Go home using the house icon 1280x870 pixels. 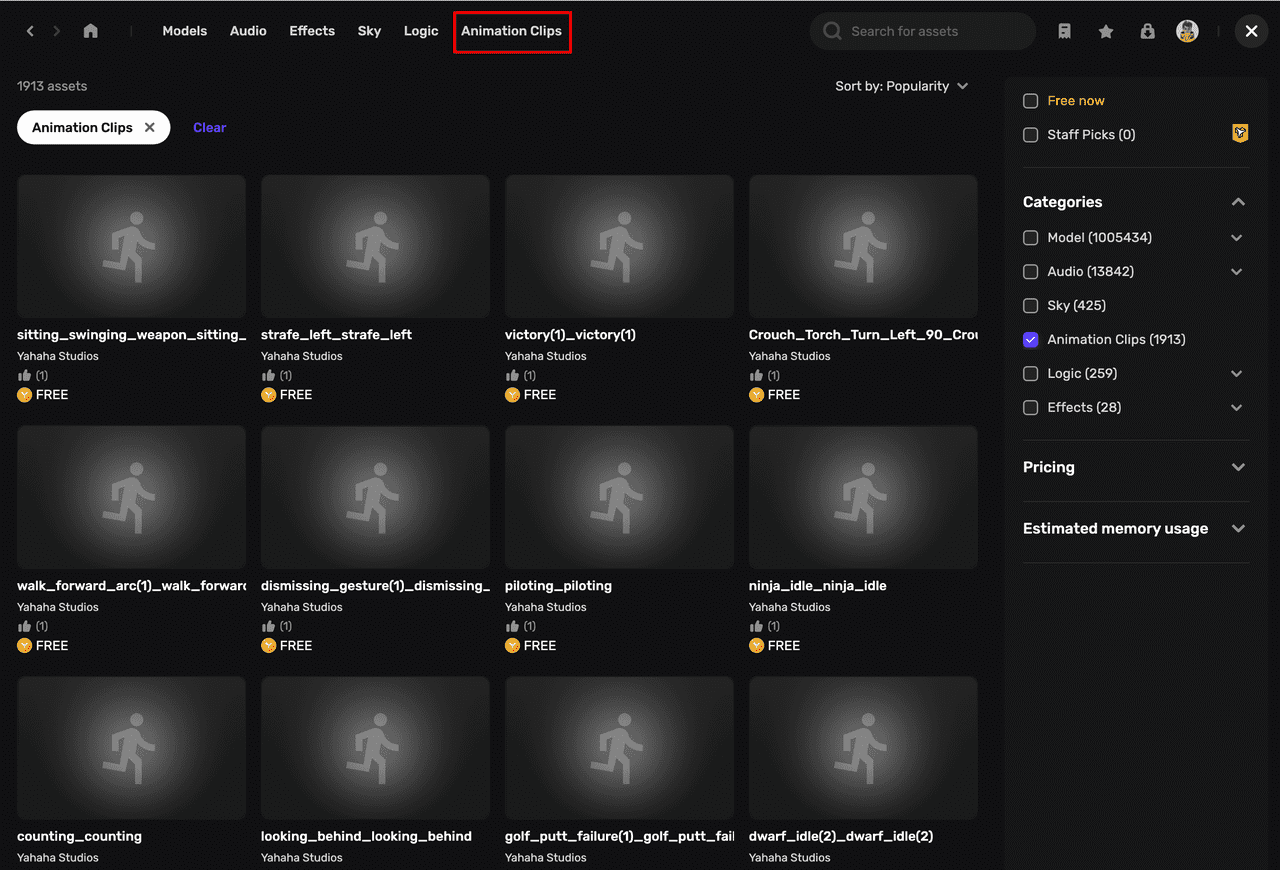click(90, 31)
